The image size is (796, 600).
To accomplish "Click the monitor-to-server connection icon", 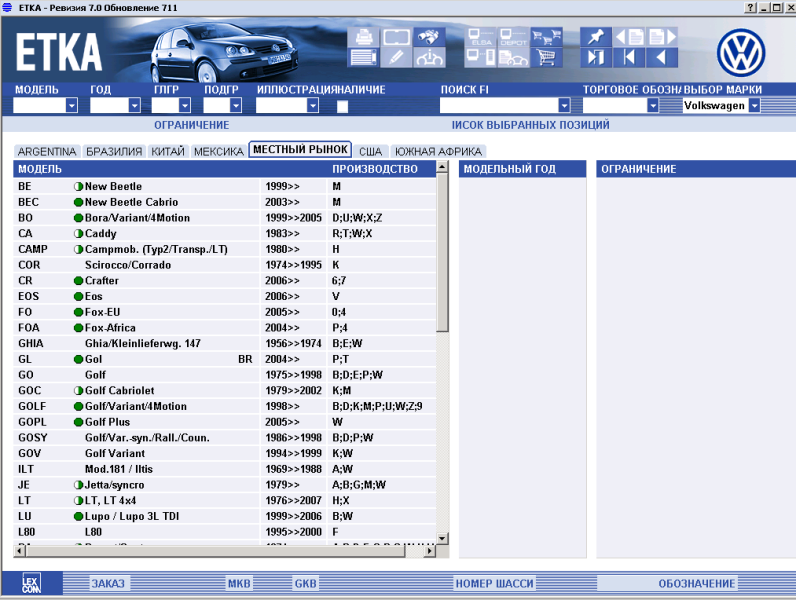I will click(x=480, y=57).
